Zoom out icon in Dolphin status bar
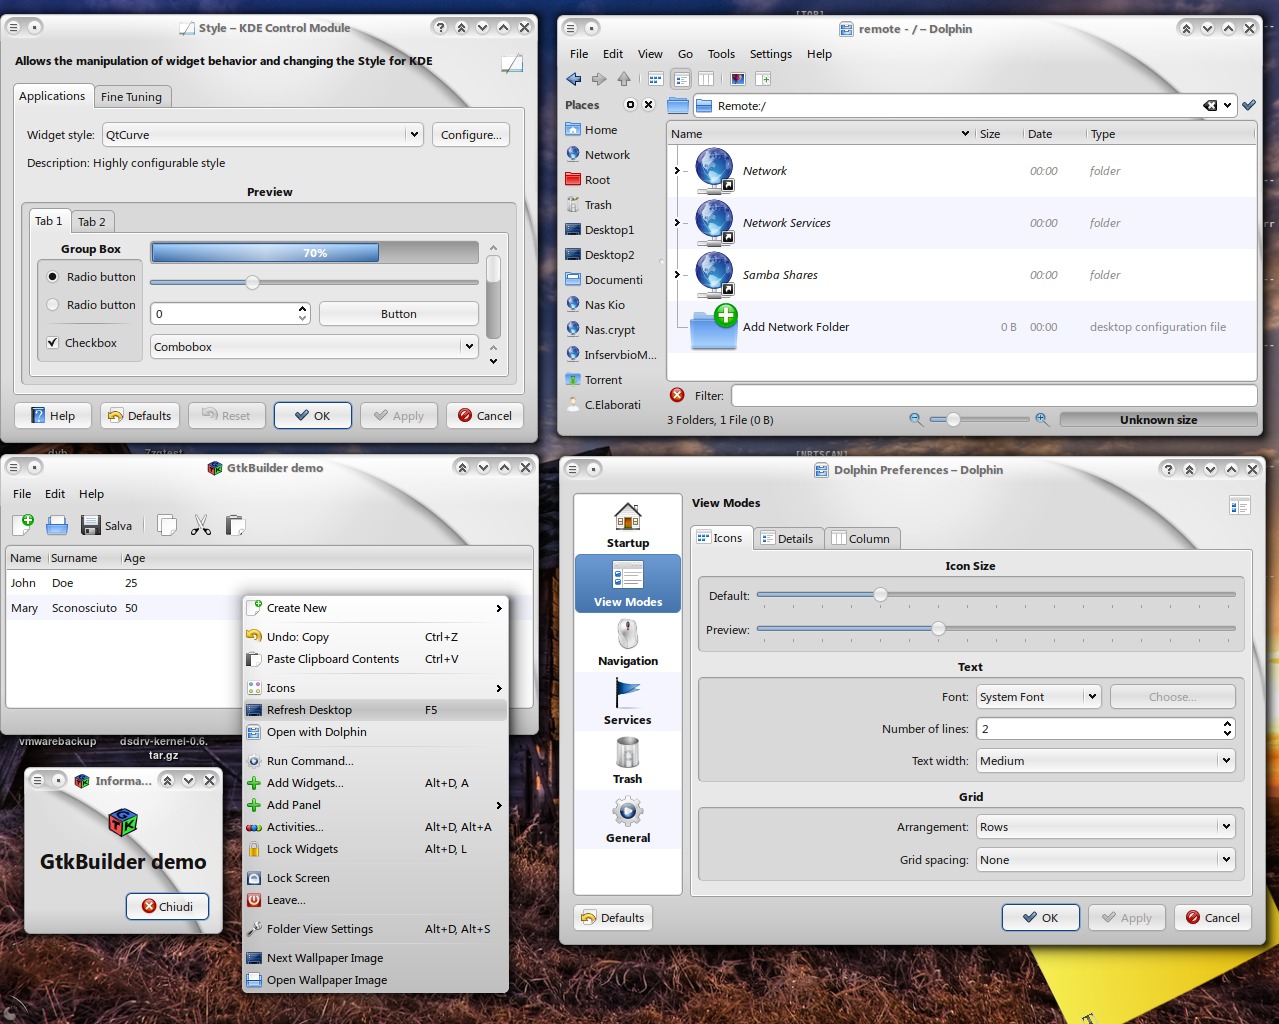Screen dimensions: 1279x1024 (x=916, y=420)
